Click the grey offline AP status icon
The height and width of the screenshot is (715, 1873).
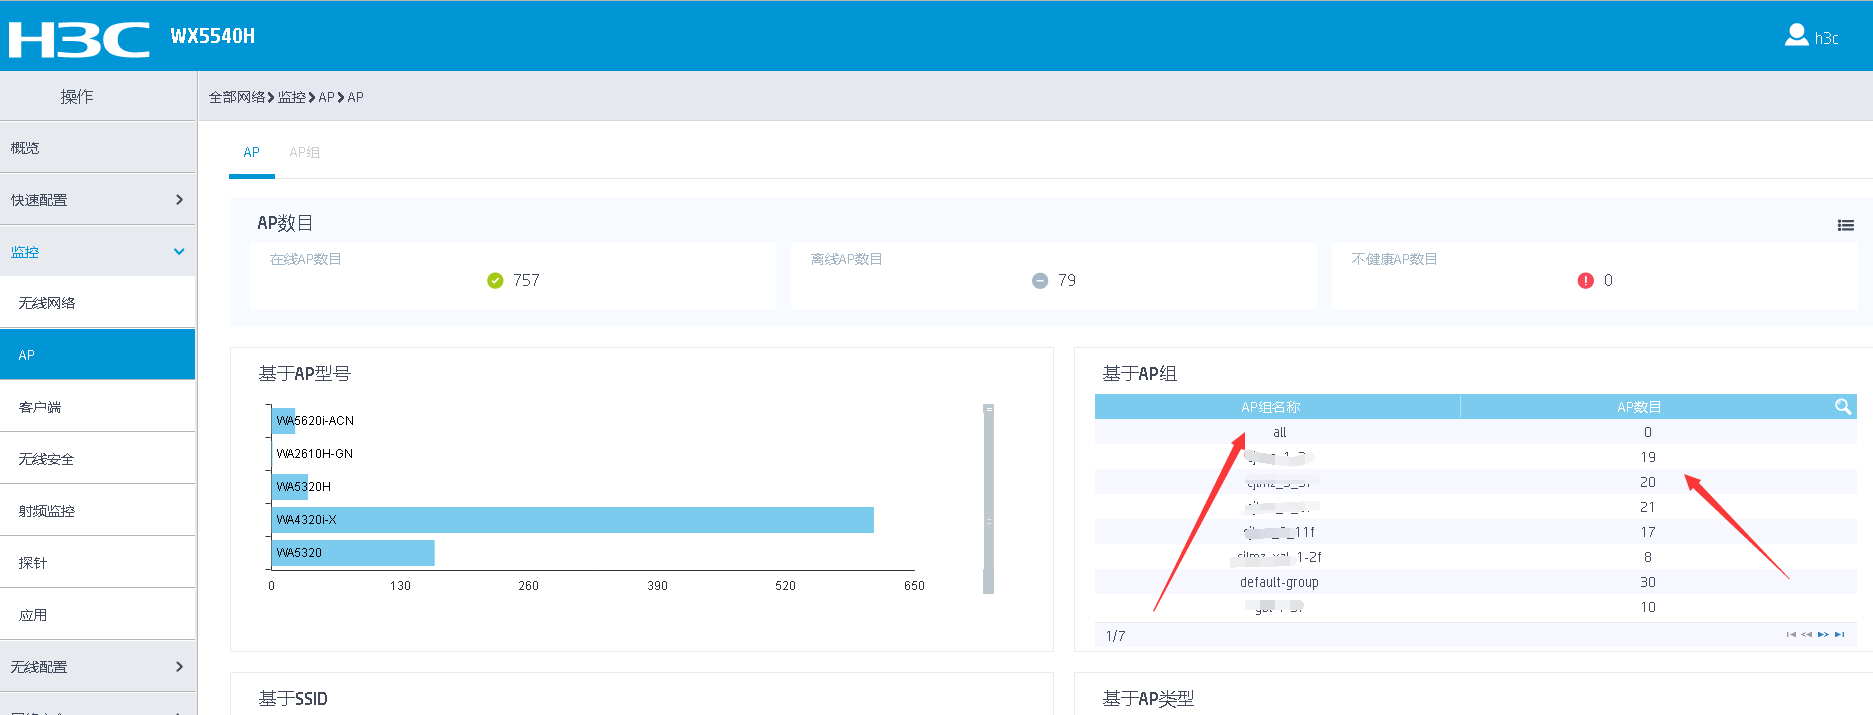pos(1040,280)
